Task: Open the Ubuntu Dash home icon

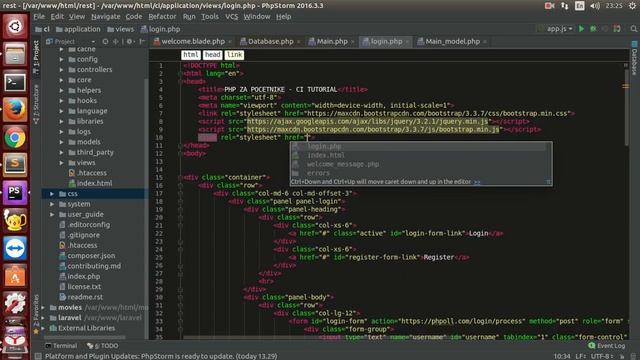Action: [x=15, y=27]
